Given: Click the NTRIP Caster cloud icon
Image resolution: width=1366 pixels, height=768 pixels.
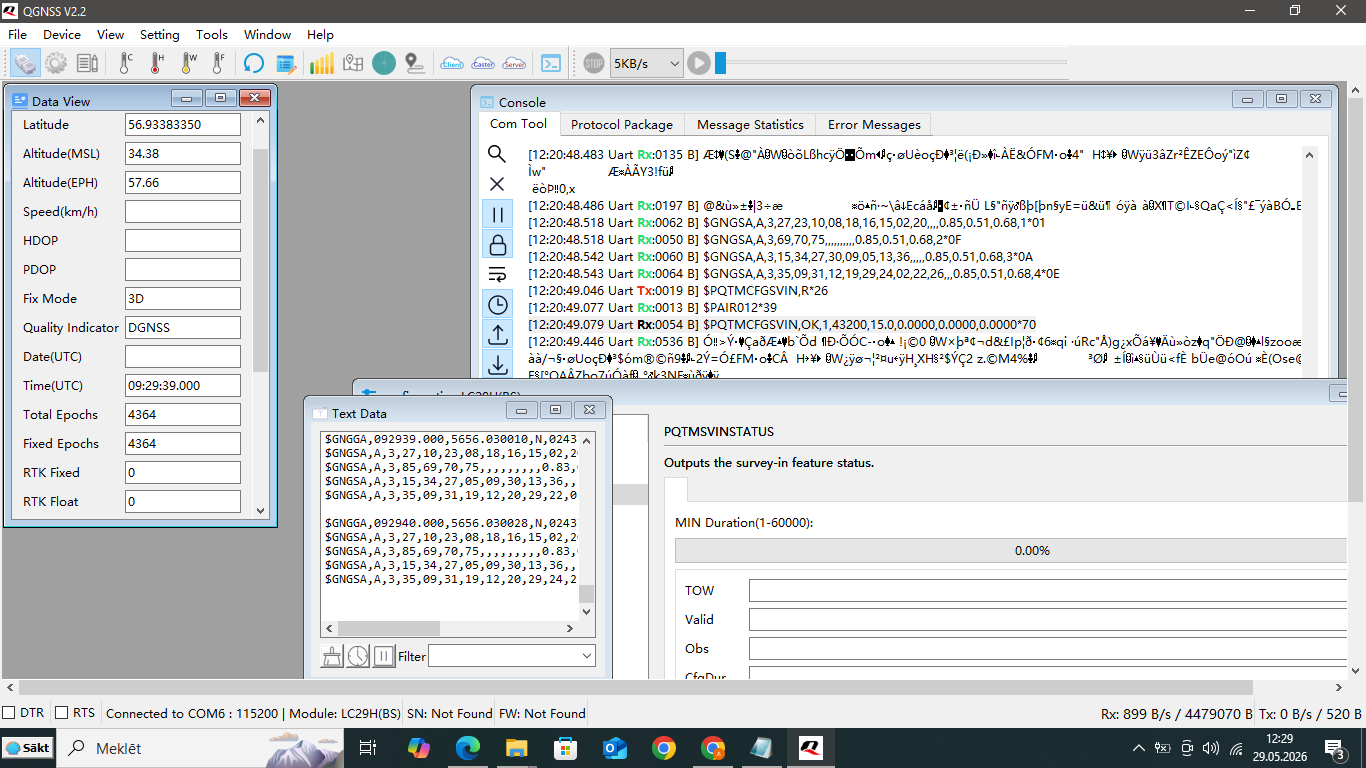Looking at the screenshot, I should 483,63.
